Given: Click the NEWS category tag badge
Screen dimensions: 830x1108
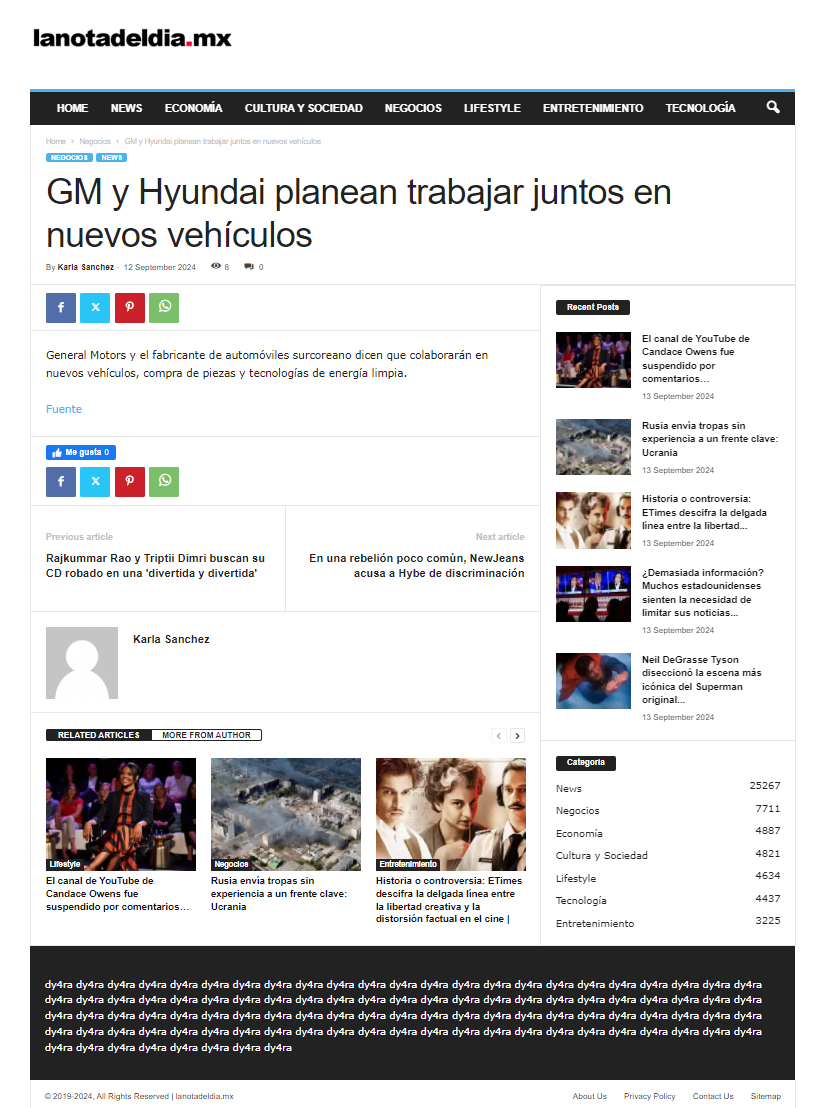Looking at the screenshot, I should point(112,158).
